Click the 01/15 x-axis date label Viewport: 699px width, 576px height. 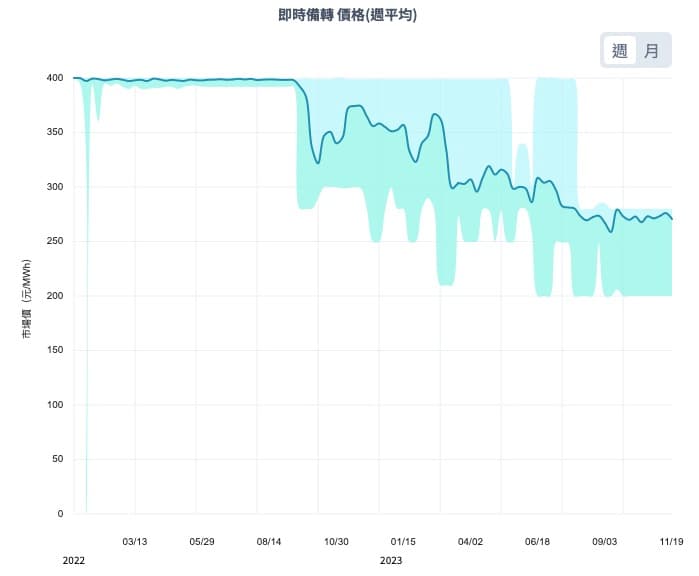coord(403,541)
